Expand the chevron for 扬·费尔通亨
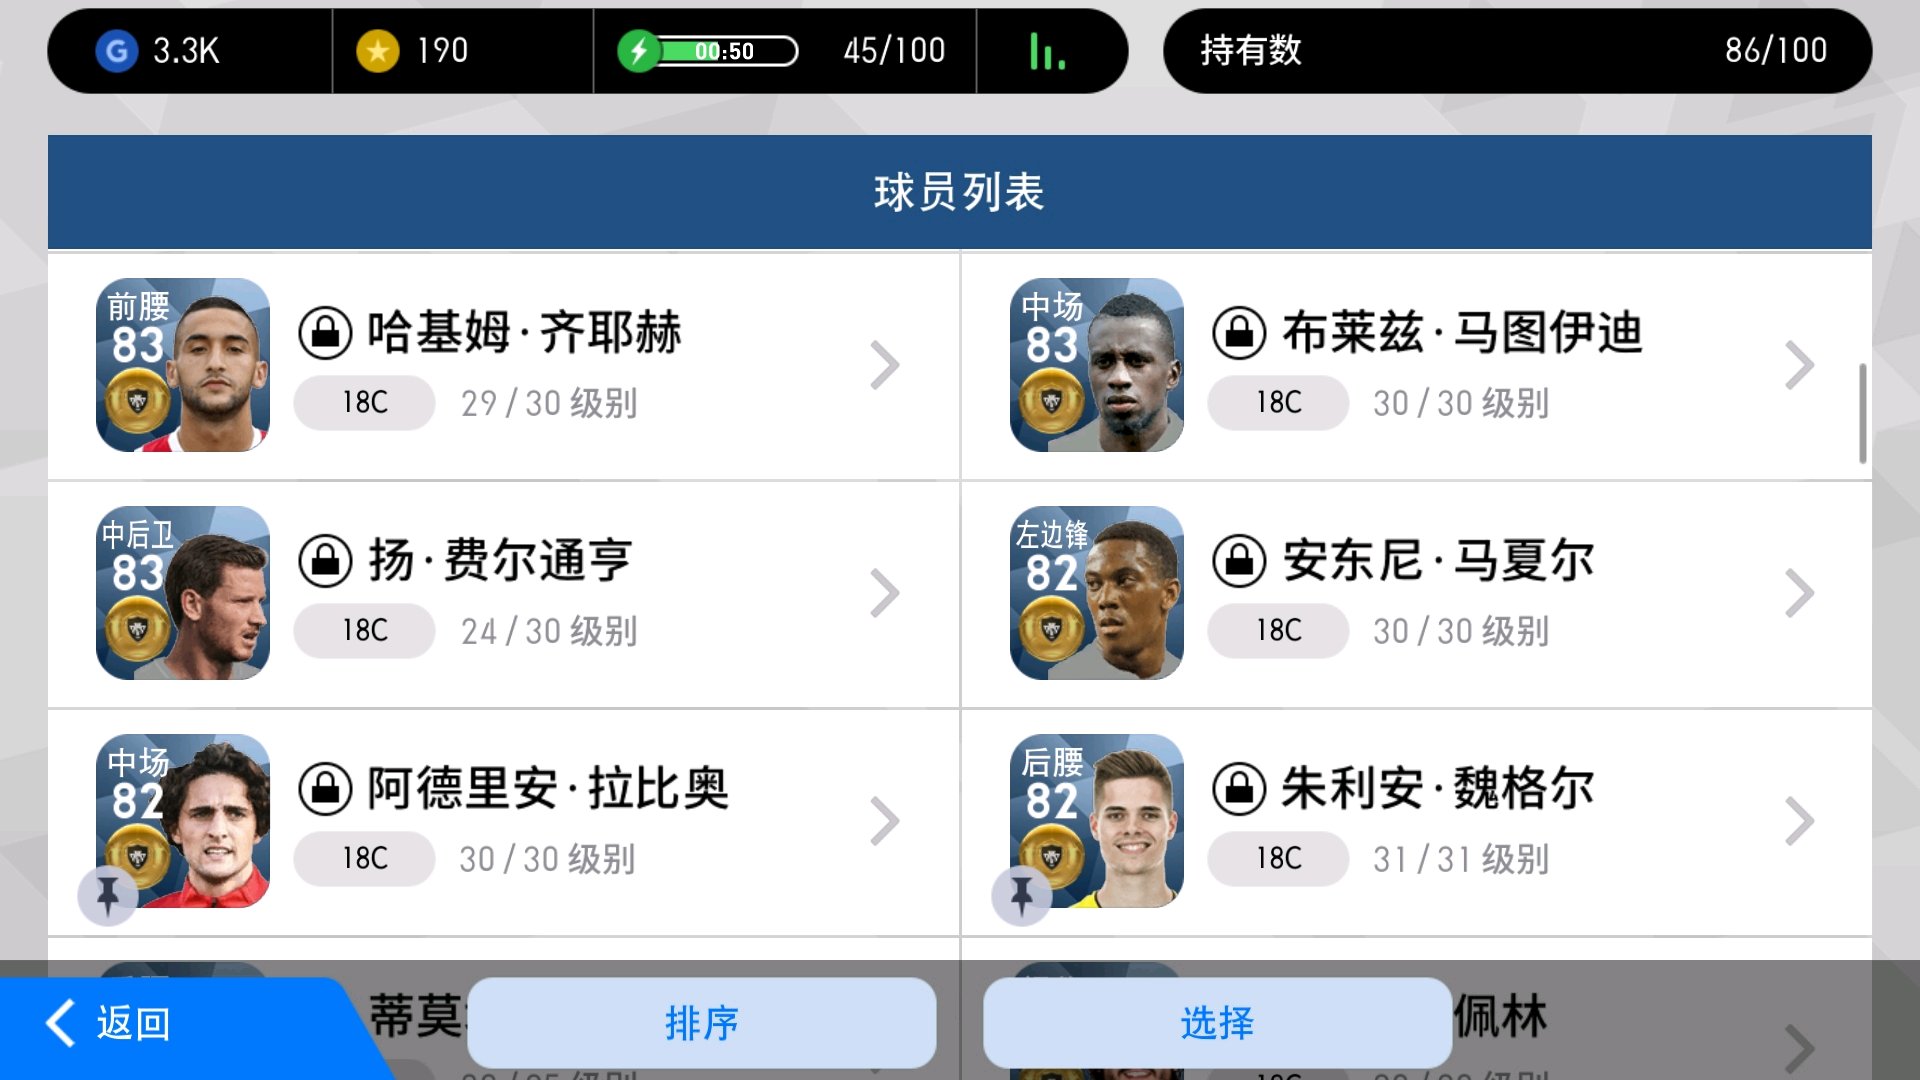 [x=885, y=593]
